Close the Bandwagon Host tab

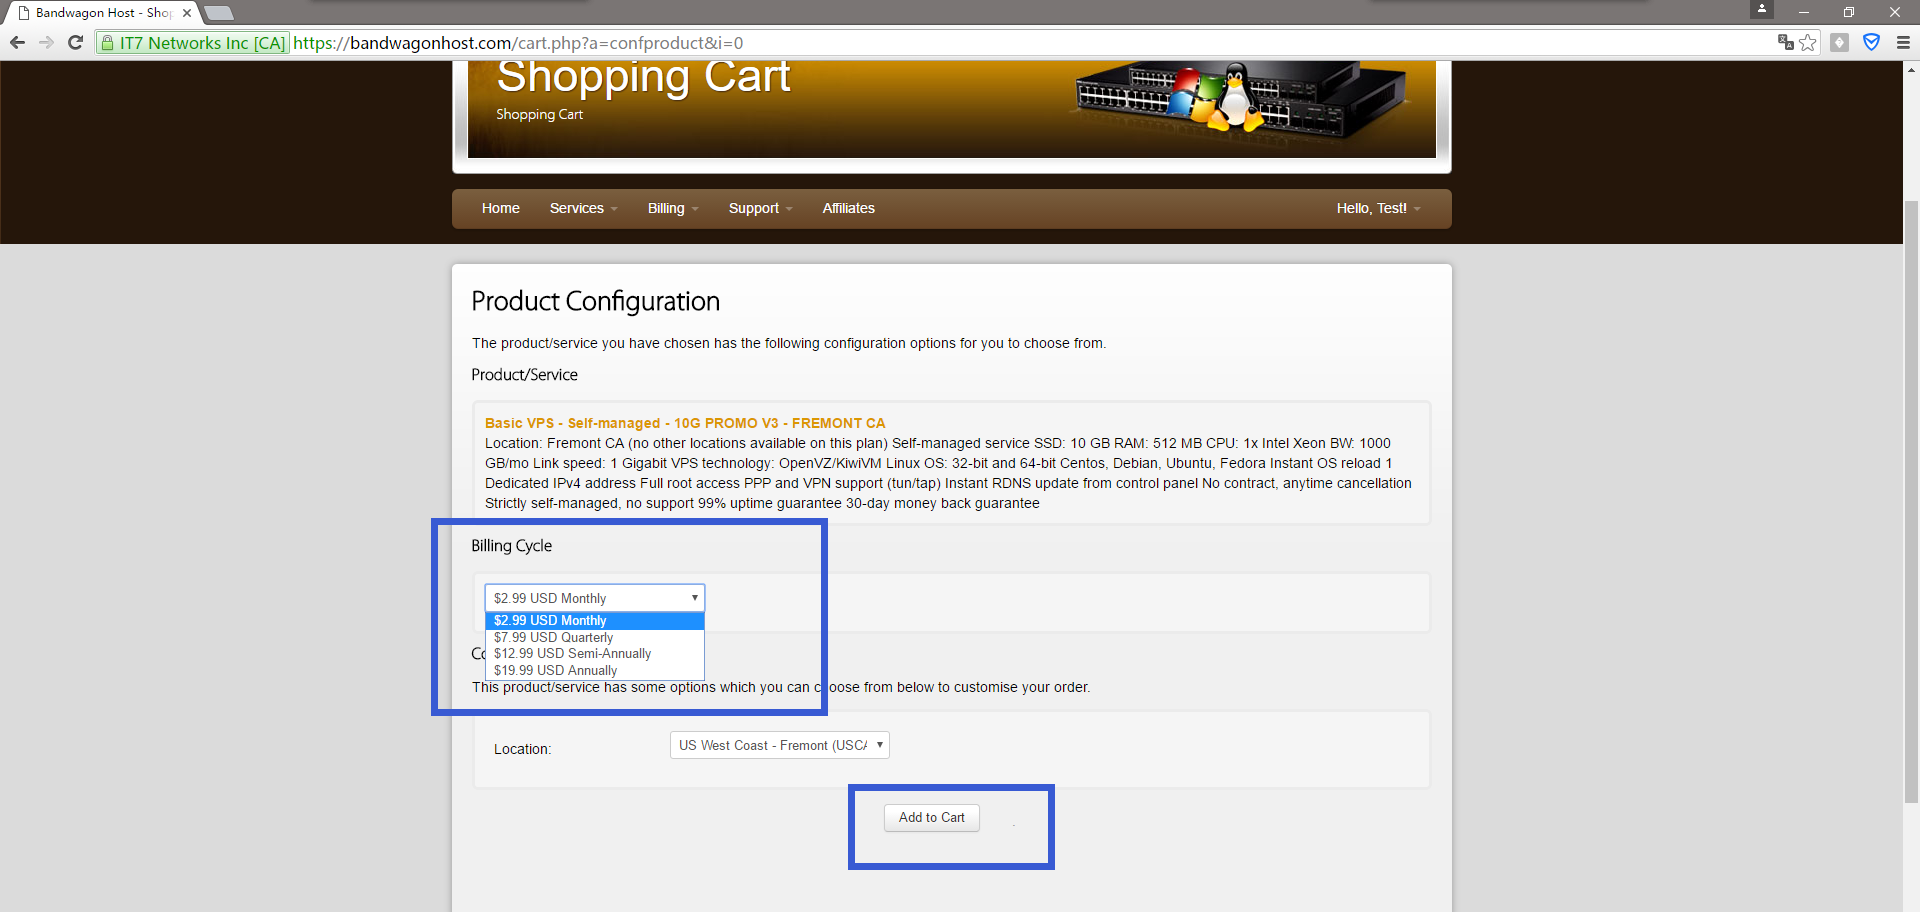tap(187, 13)
